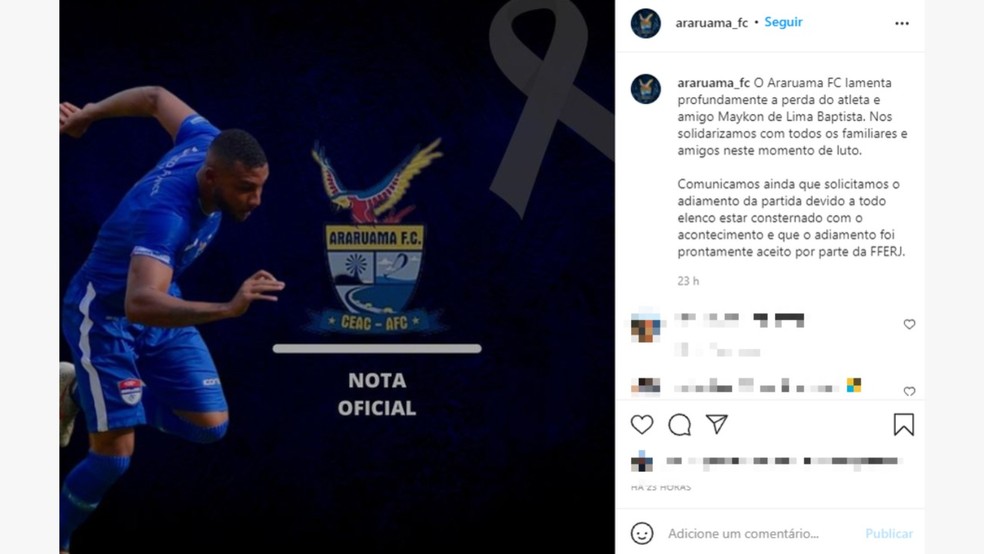Save the post with the bookmark icon
This screenshot has height=554, width=984.
904,425
